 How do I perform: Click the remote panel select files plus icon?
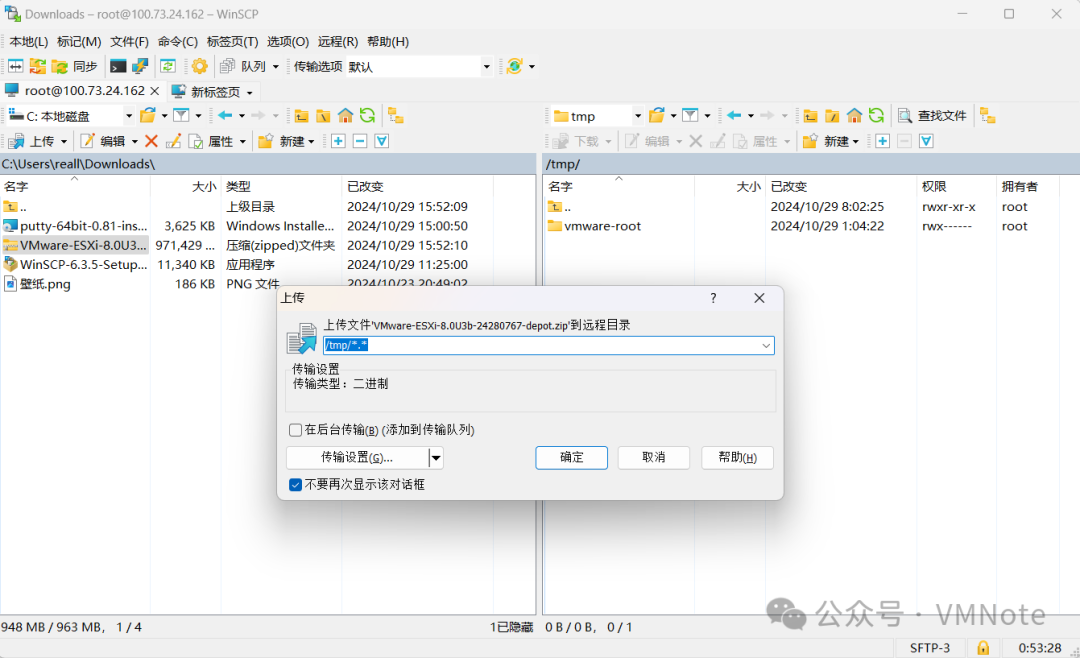tap(882, 141)
